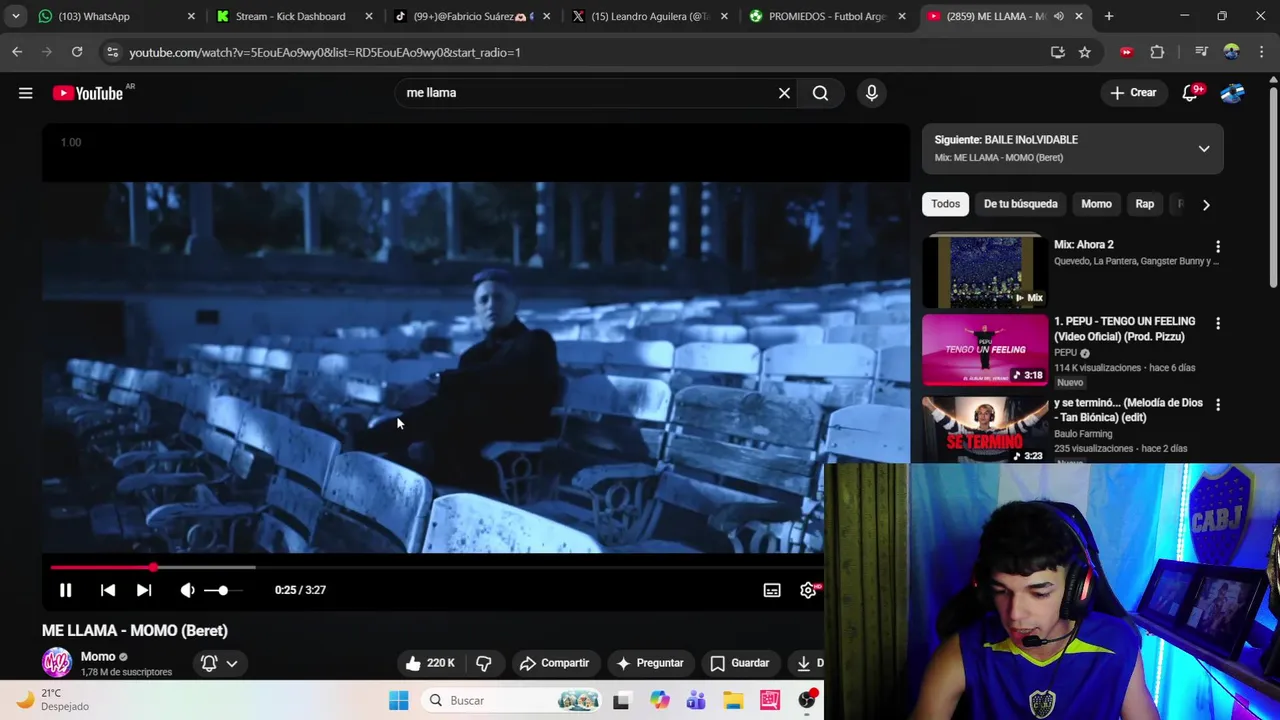Open the Momo channel name link
The height and width of the screenshot is (720, 1280).
click(98, 657)
